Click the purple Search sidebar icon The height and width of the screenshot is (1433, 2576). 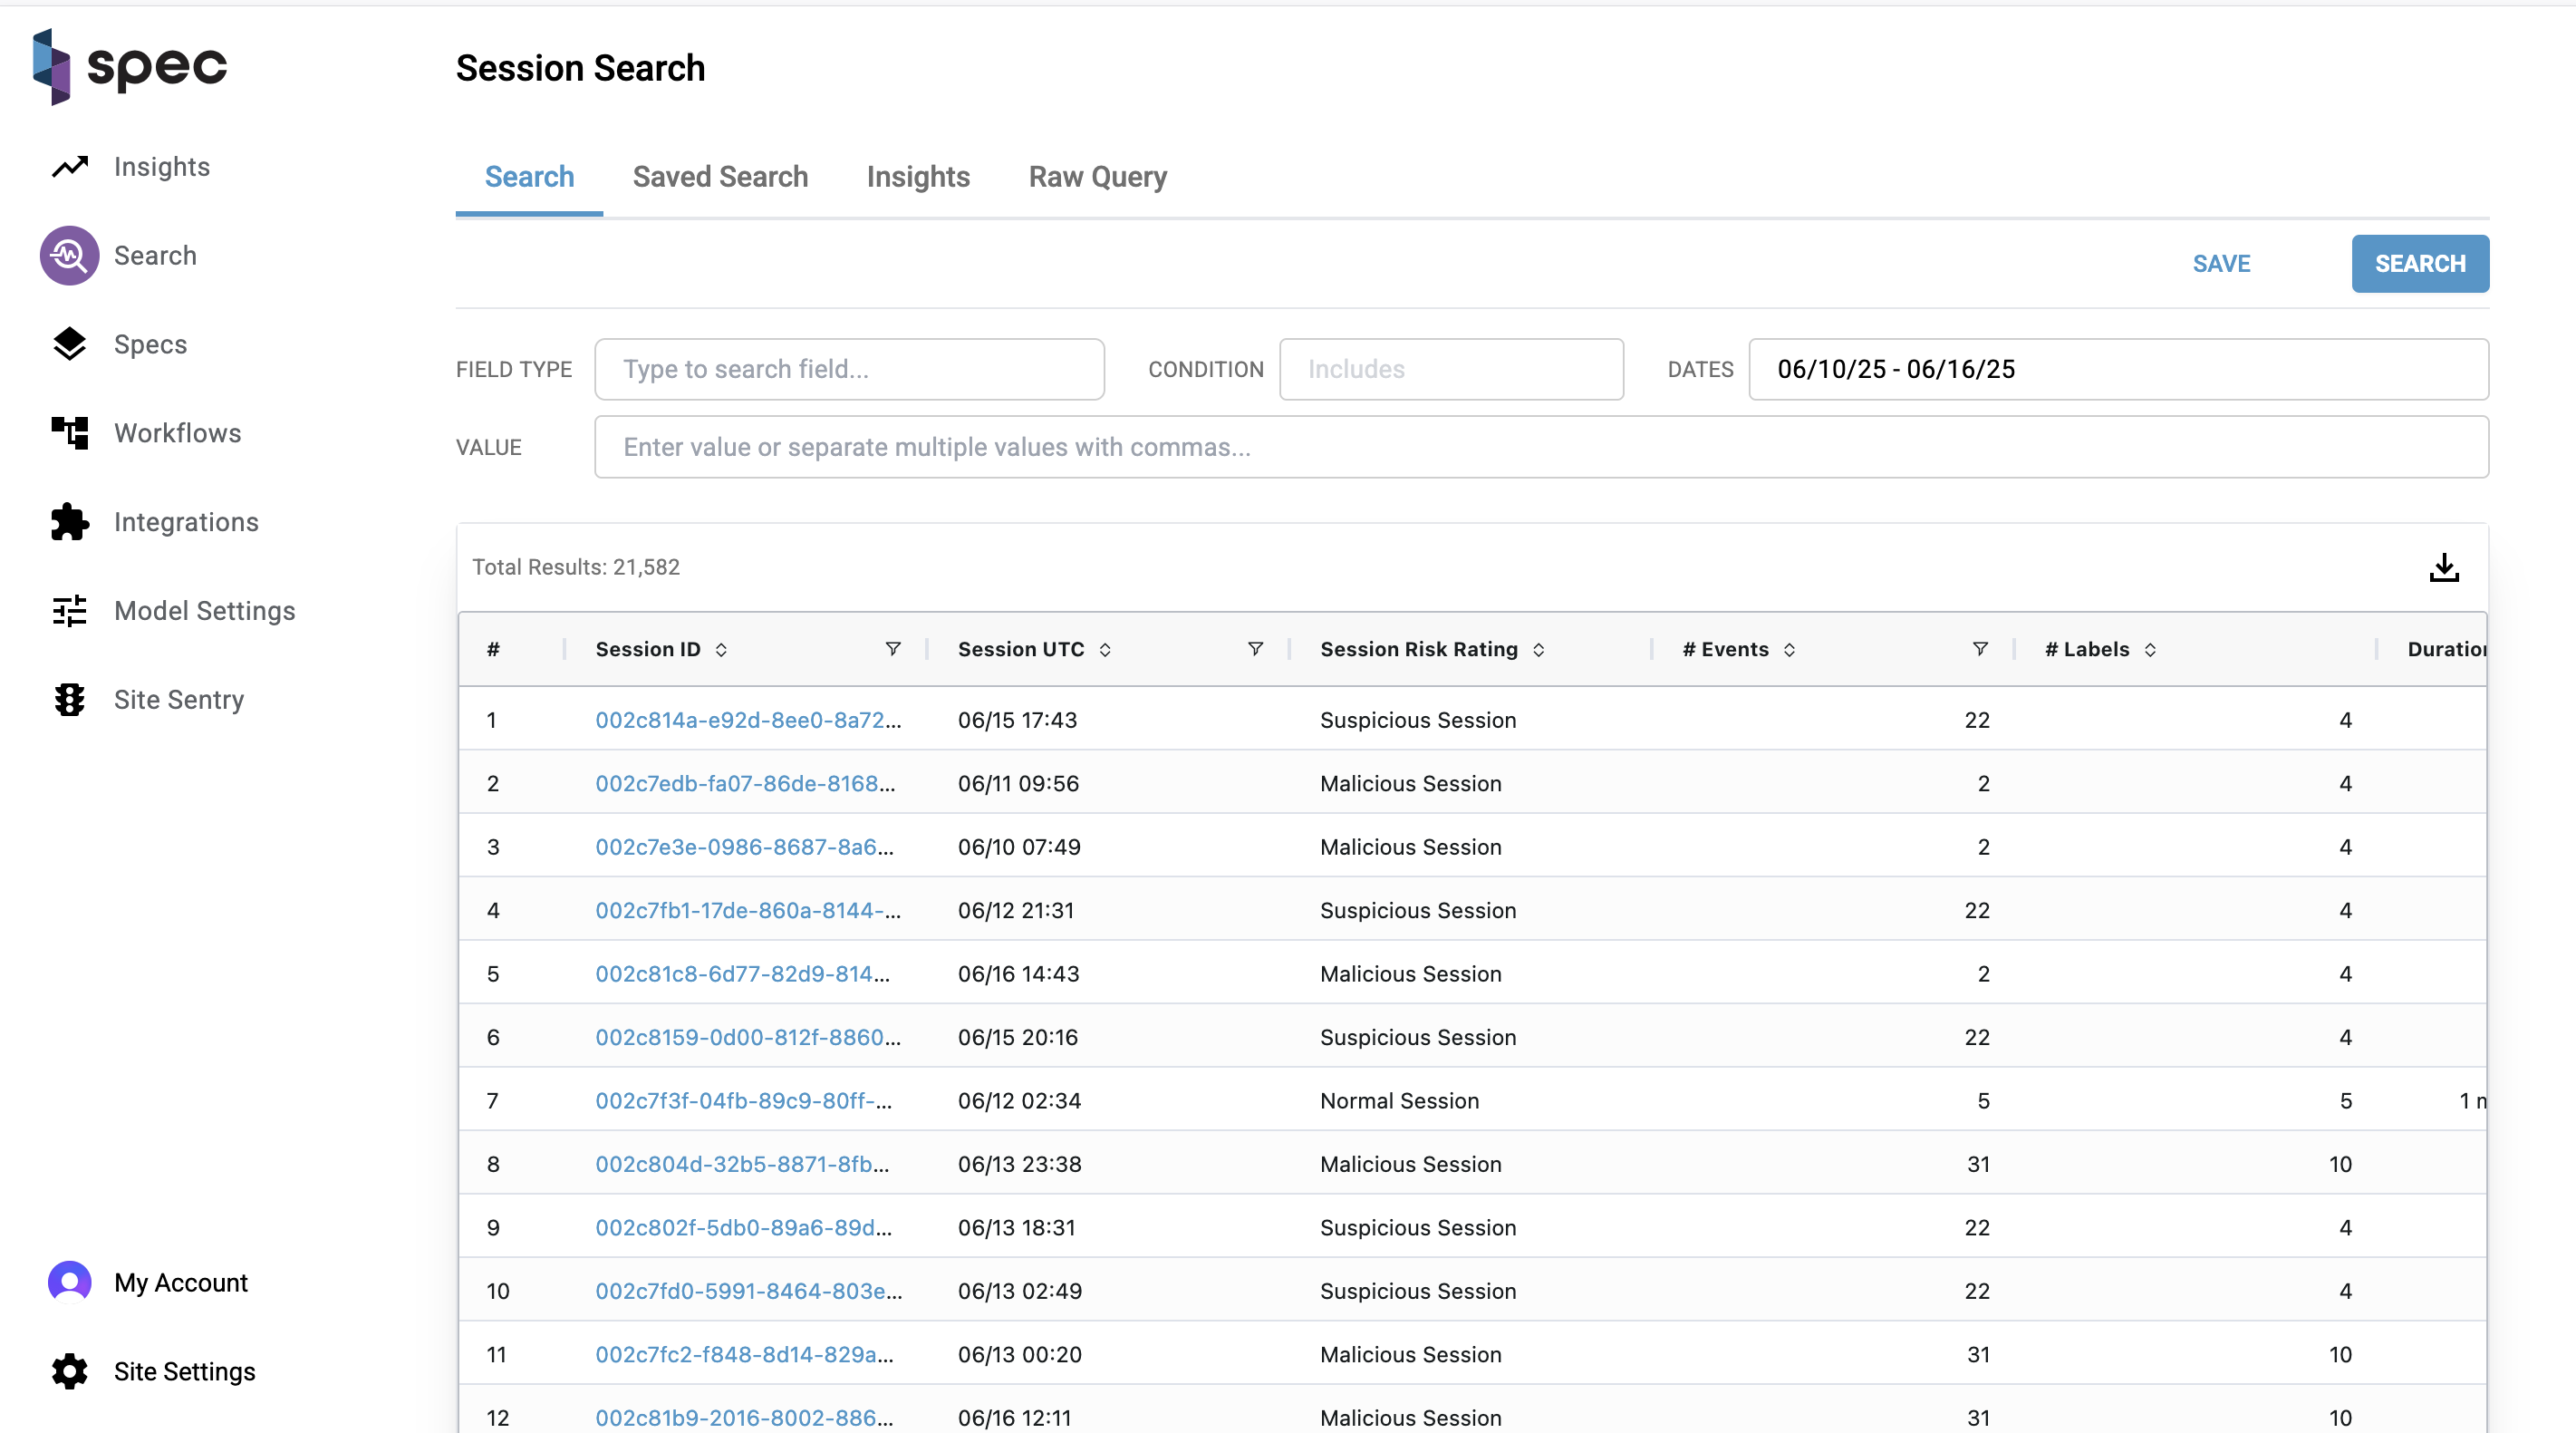pos(70,256)
